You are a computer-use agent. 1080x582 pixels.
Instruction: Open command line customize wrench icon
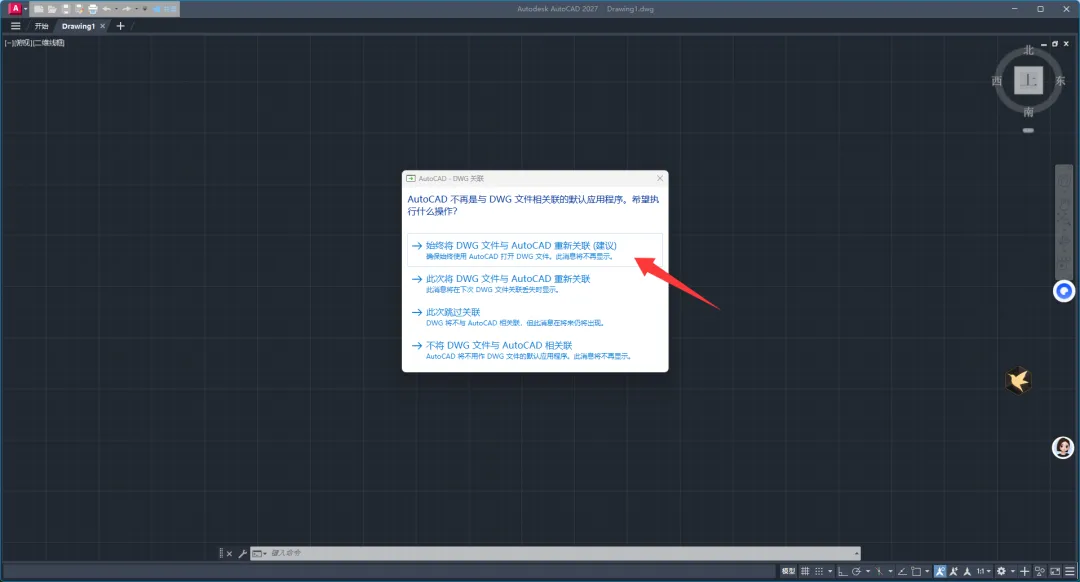click(242, 554)
